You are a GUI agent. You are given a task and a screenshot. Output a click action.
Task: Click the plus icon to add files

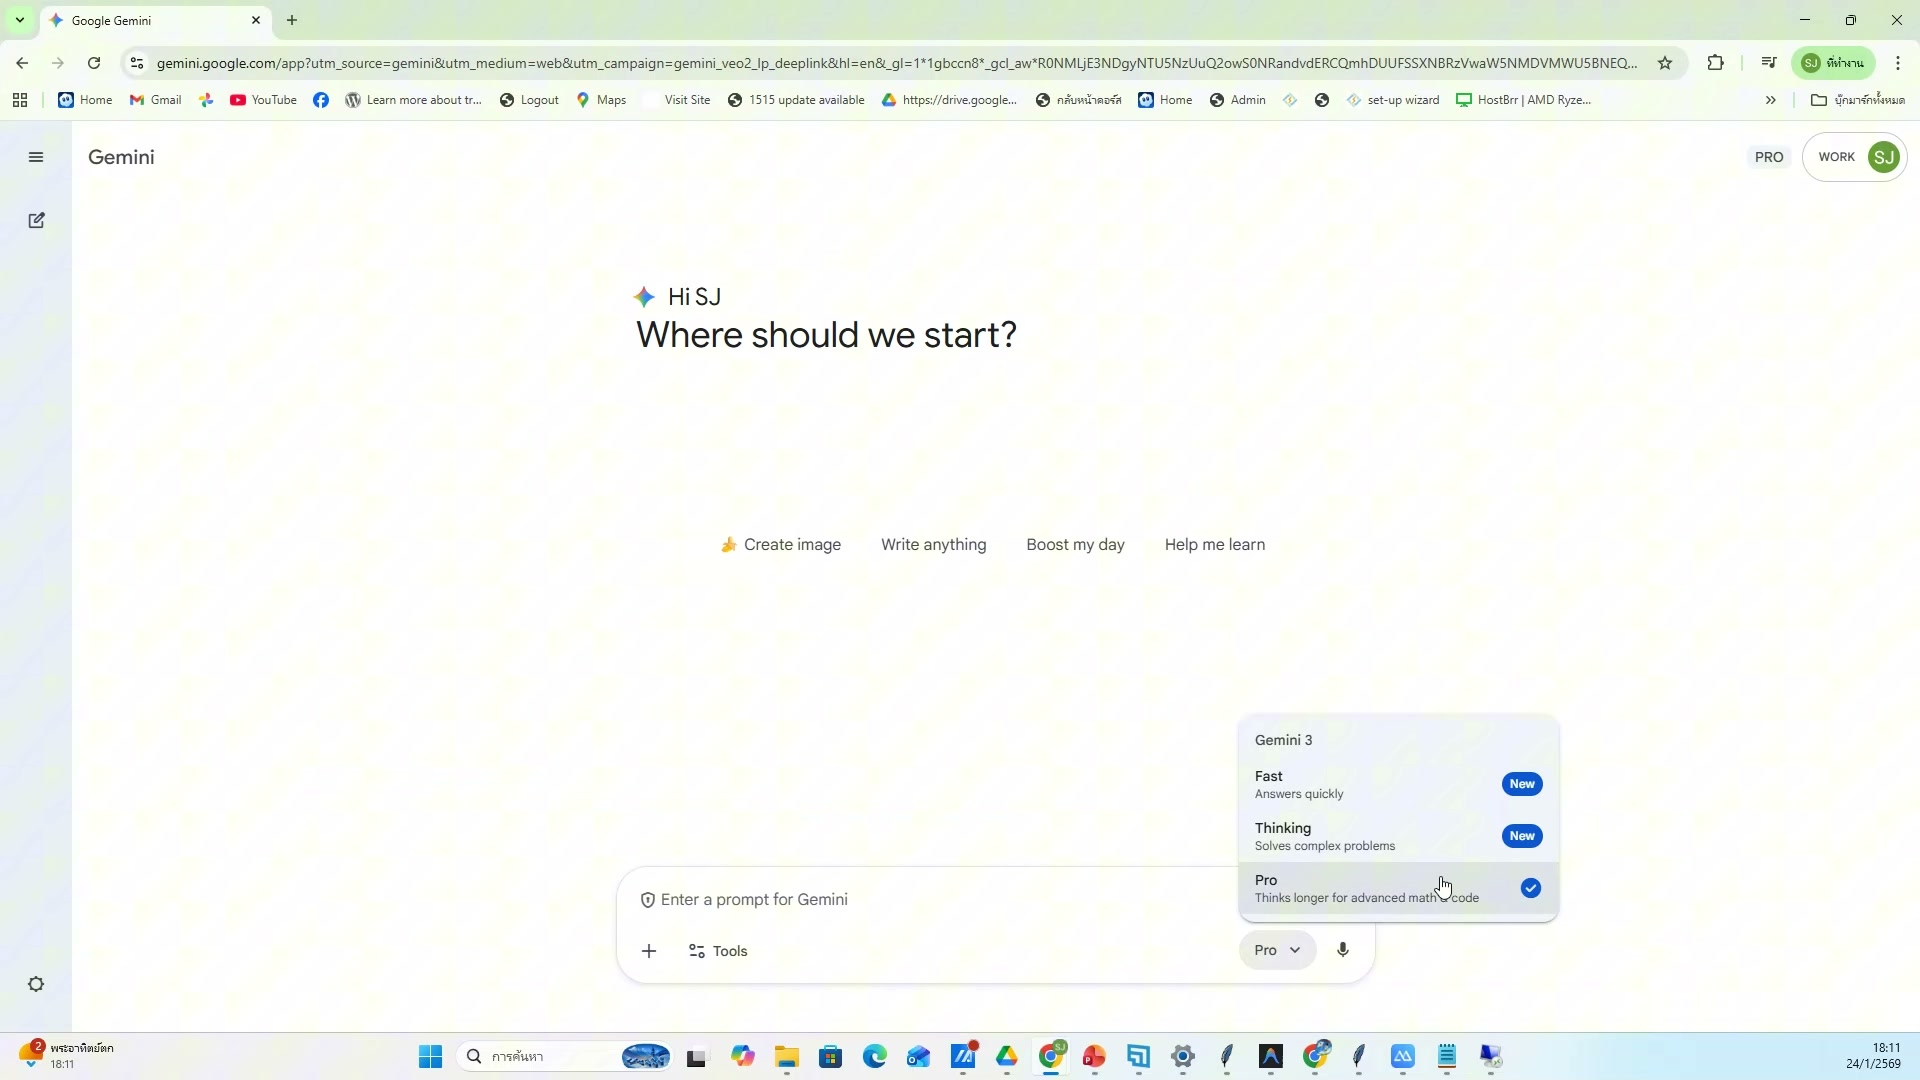point(649,951)
